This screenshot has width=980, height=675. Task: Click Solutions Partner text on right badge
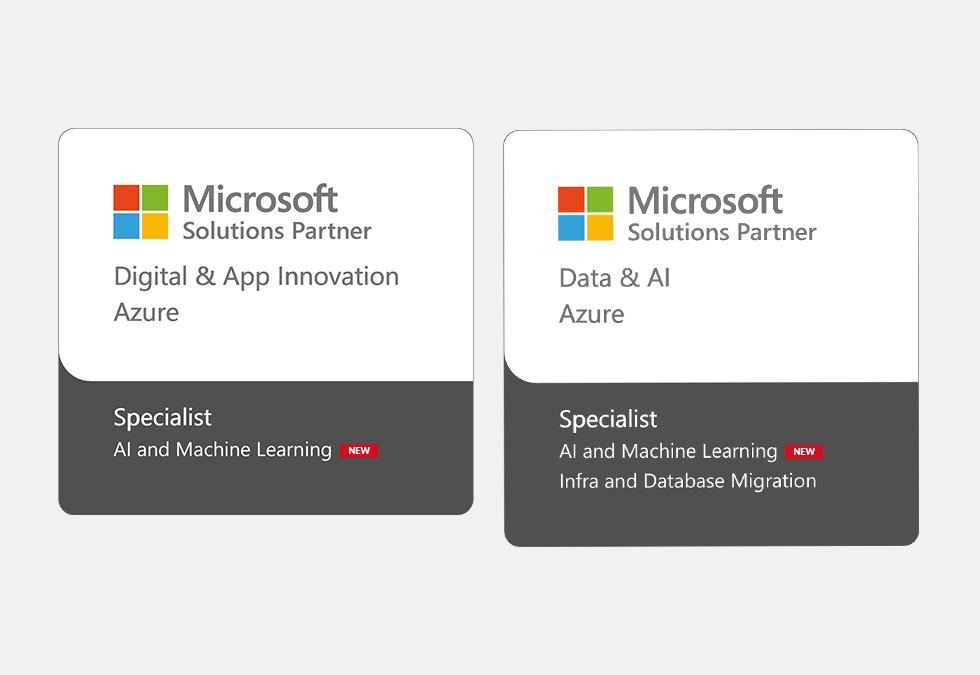[x=722, y=232]
